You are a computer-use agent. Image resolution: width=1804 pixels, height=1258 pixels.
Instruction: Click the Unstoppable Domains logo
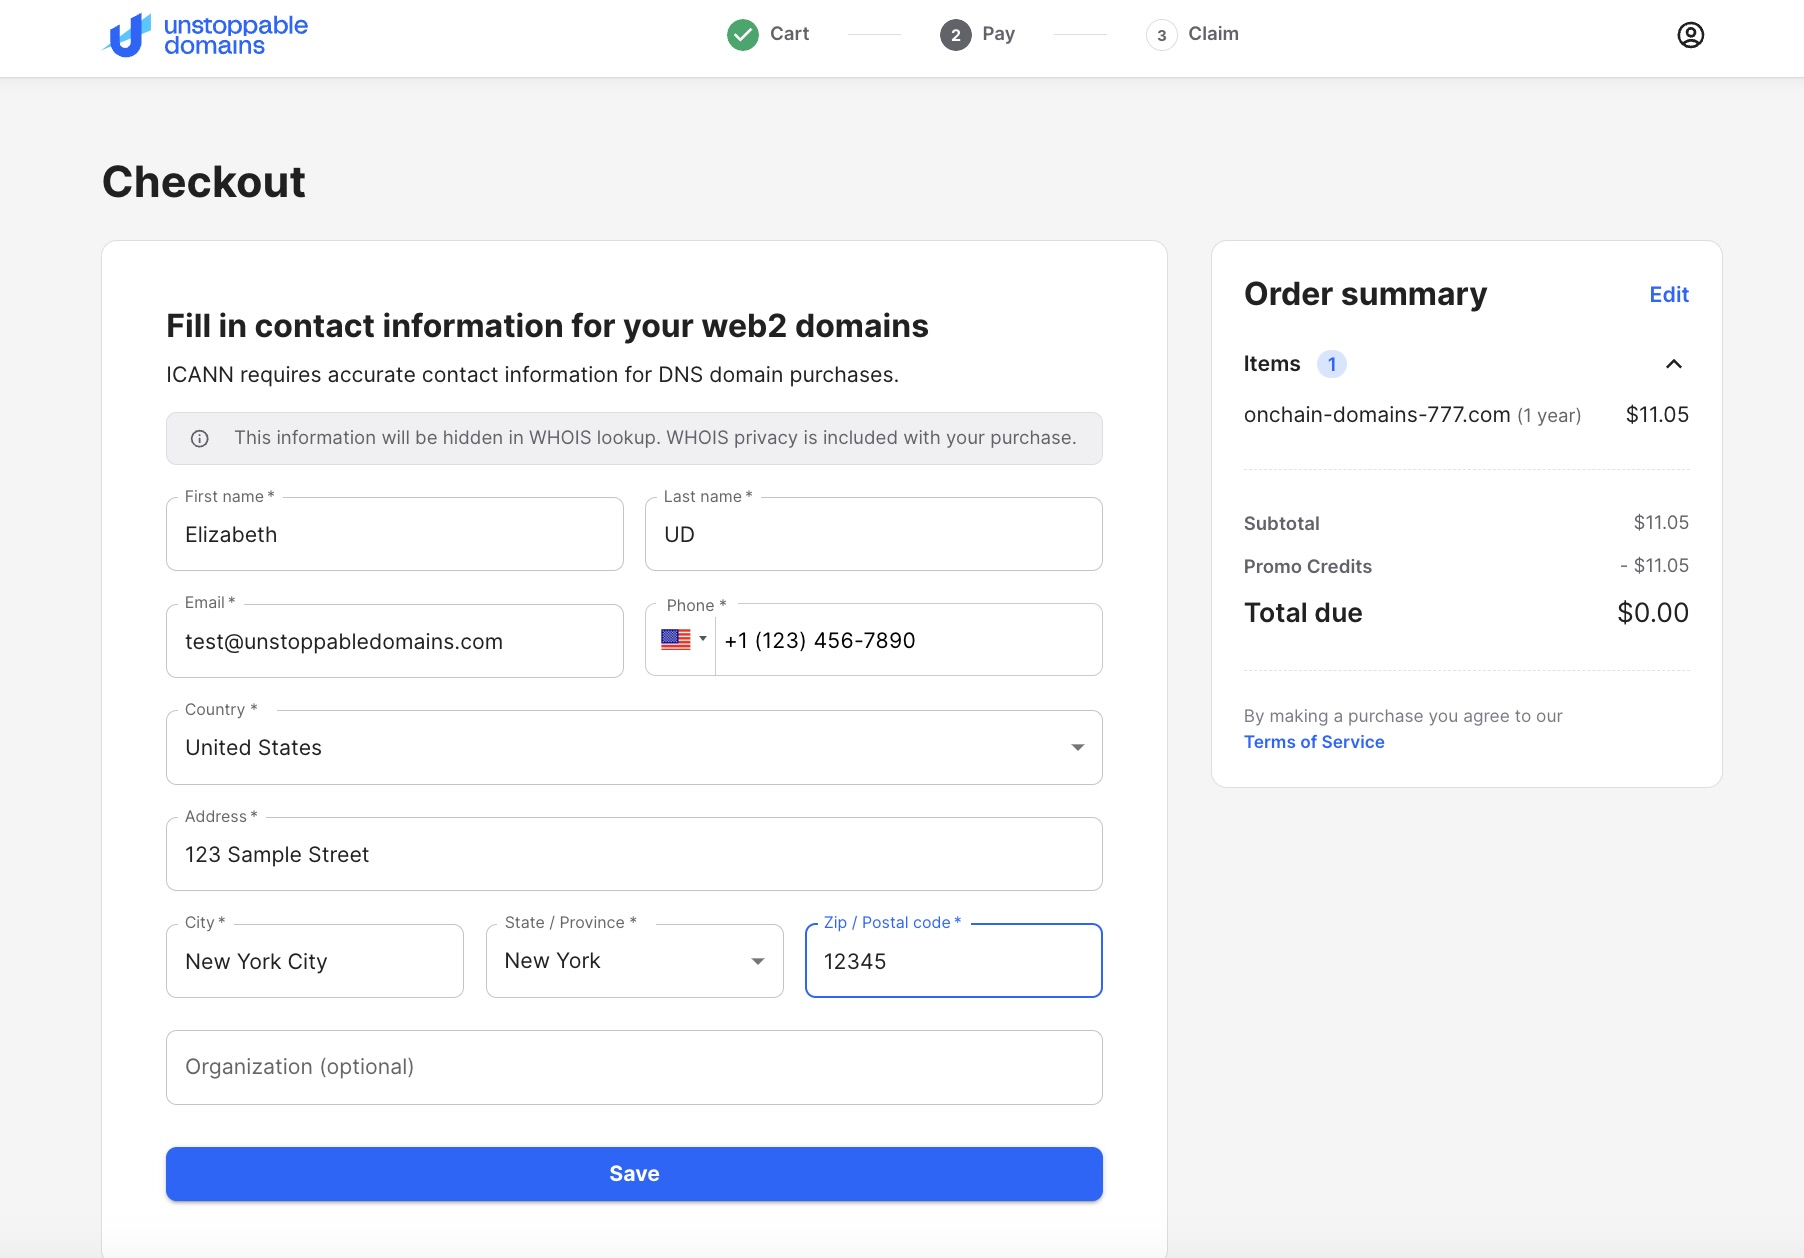(205, 35)
